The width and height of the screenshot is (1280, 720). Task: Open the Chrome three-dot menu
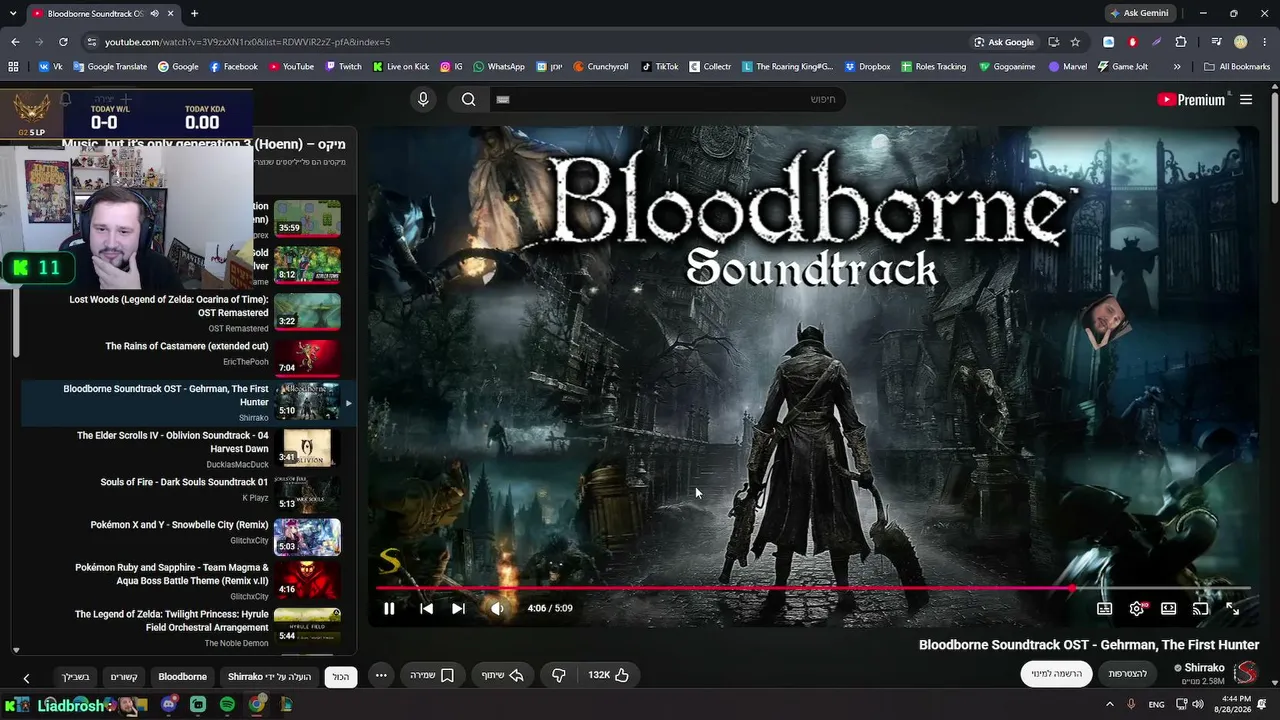(x=1265, y=42)
